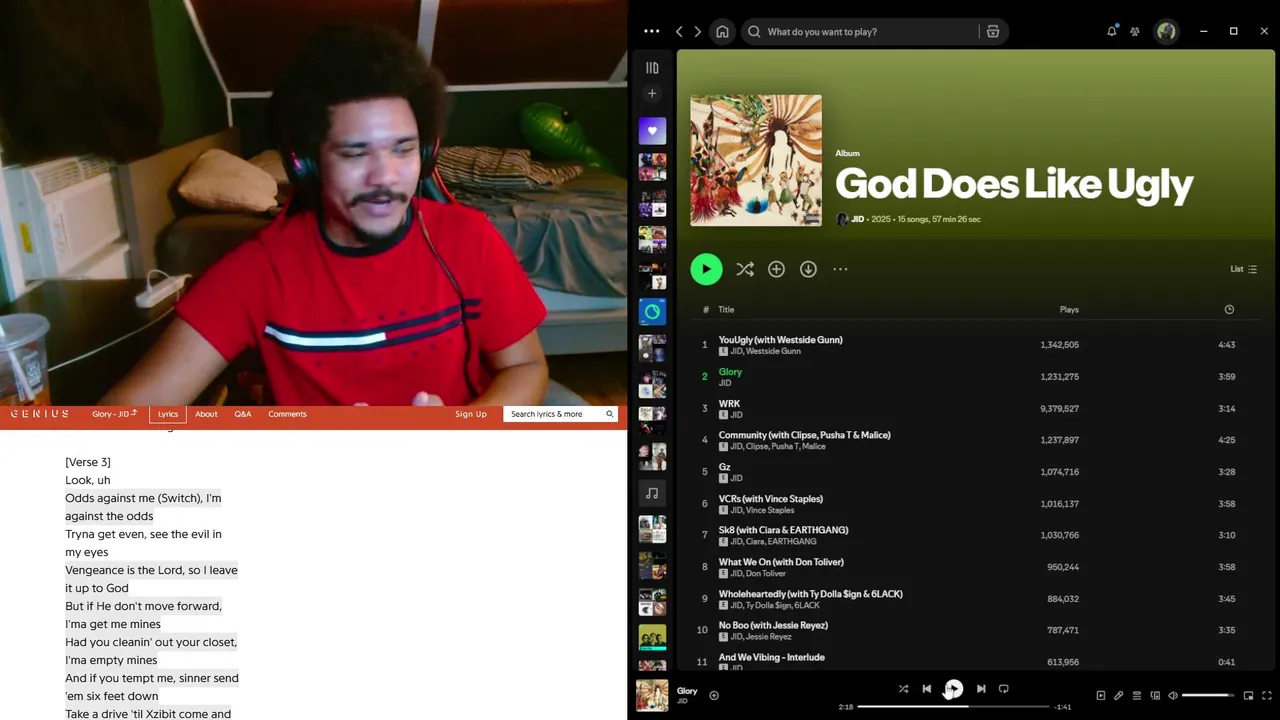This screenshot has height=720, width=1280.
Task: Open Glory title in now playing bar
Action: [687, 691]
